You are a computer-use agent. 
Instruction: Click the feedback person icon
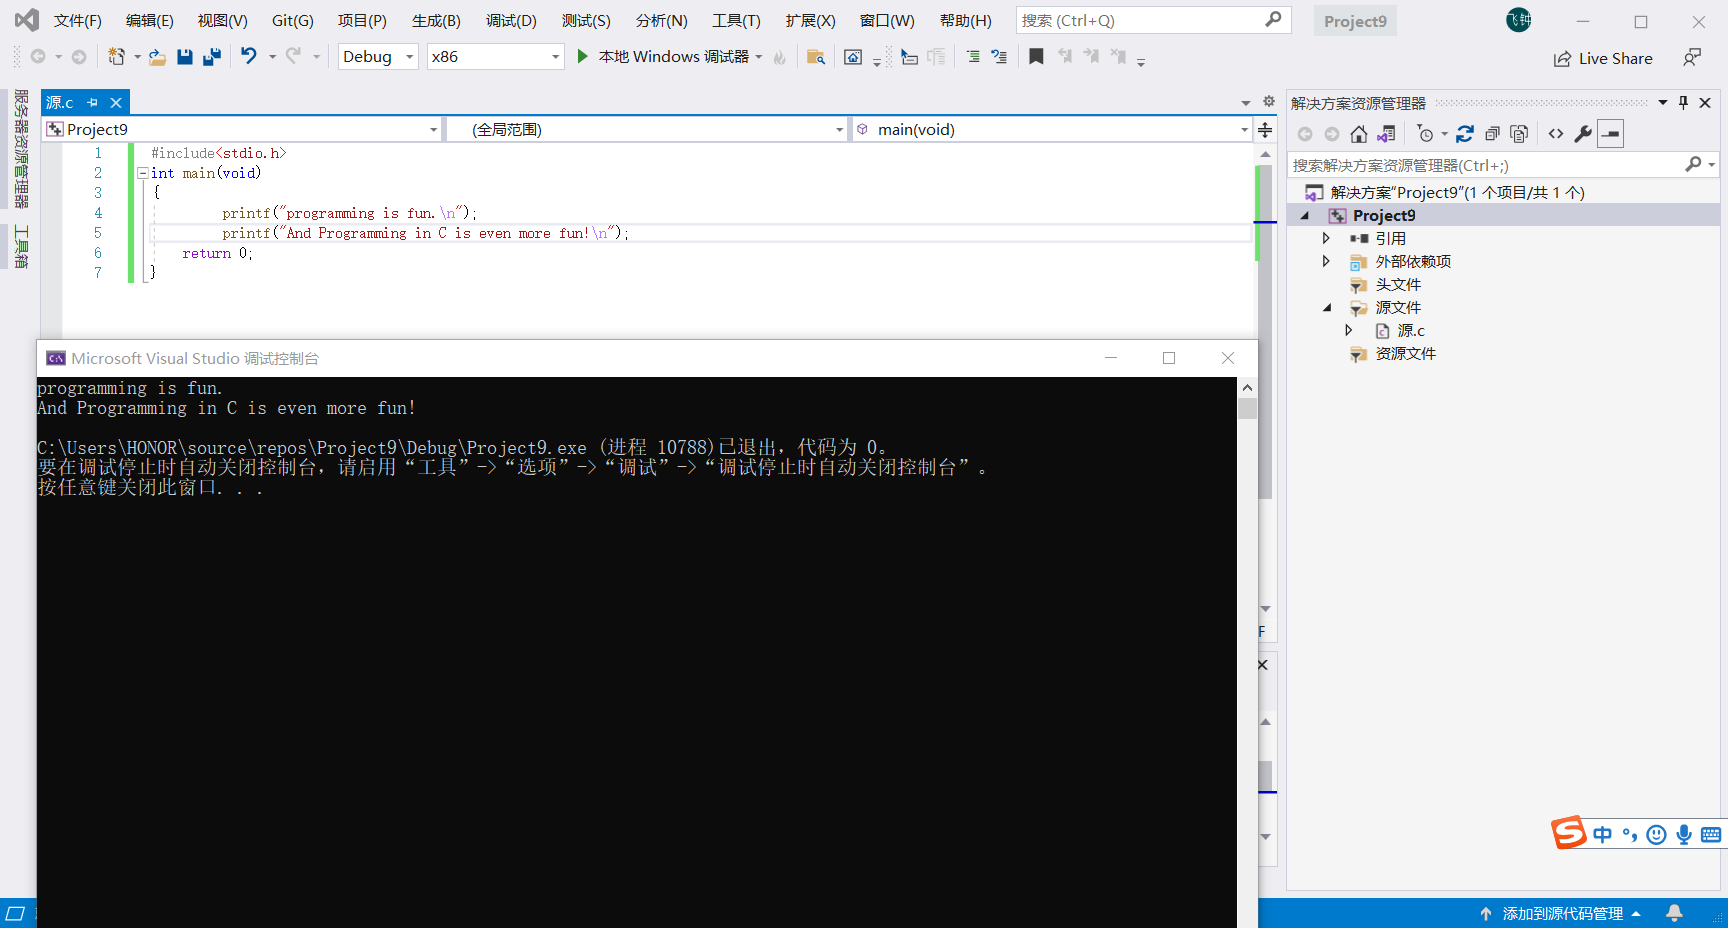1691,58
